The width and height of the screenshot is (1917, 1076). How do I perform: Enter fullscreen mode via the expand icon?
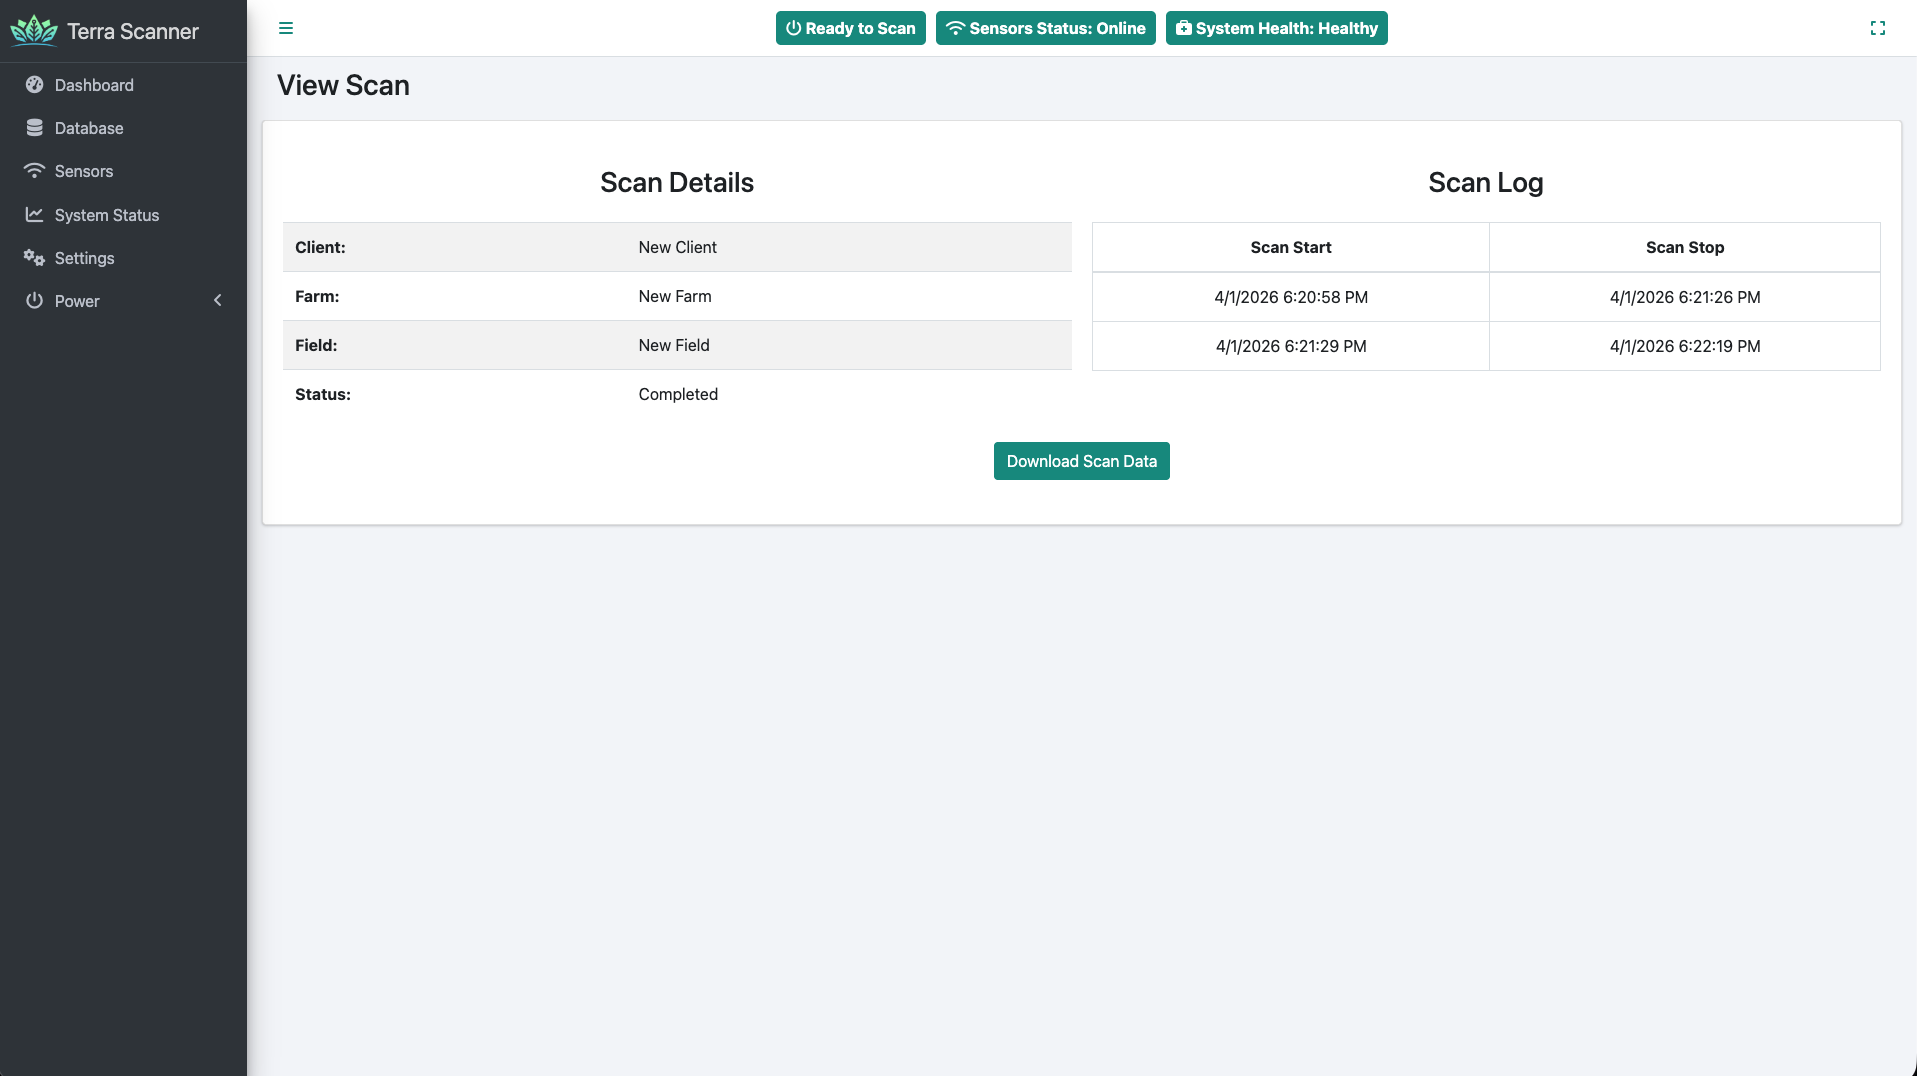click(x=1878, y=28)
